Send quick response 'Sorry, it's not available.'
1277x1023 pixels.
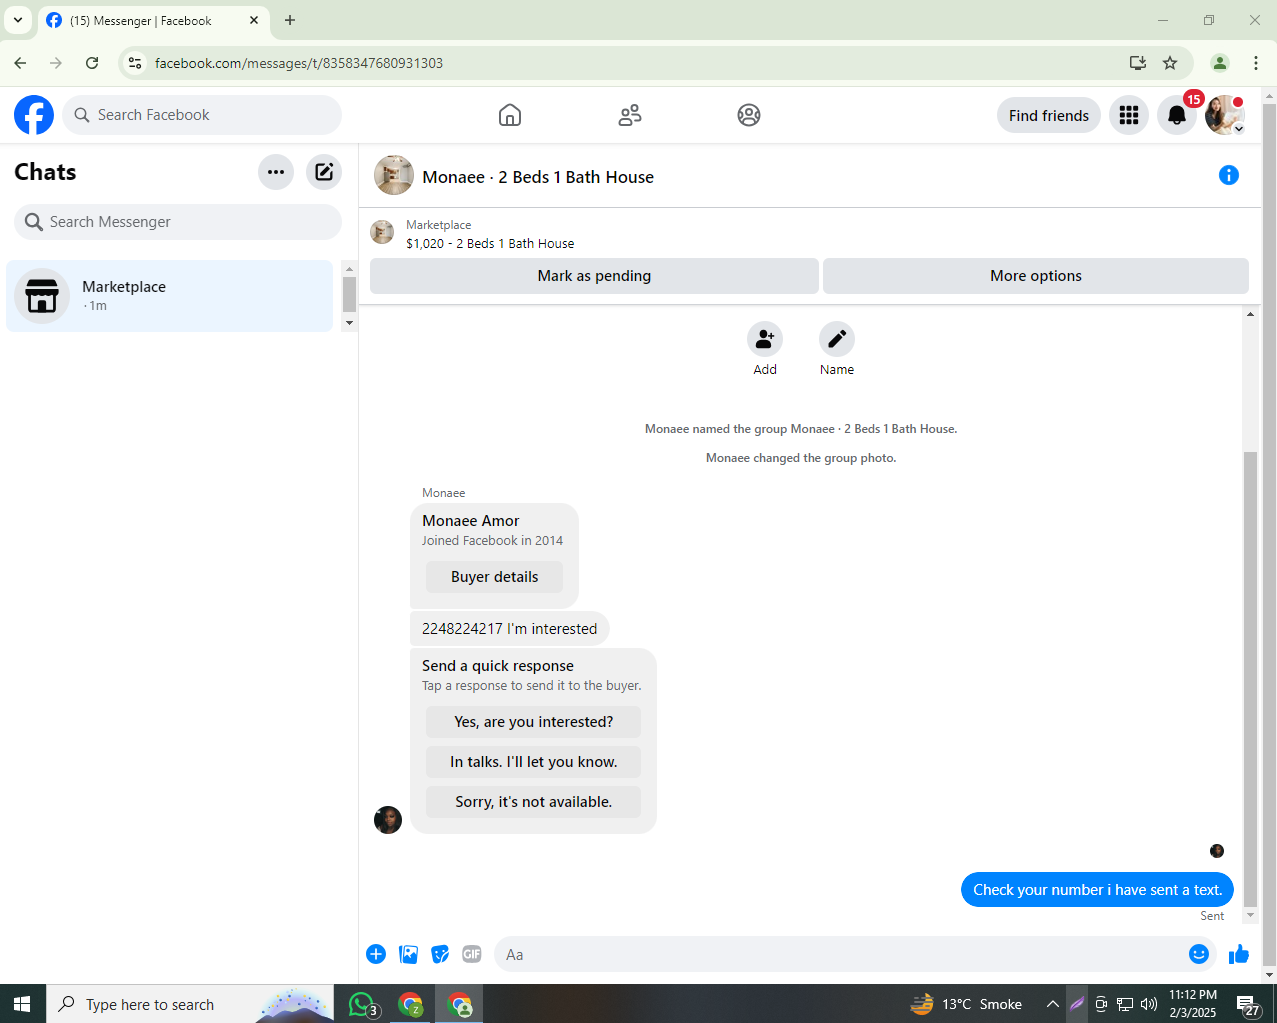(x=533, y=802)
